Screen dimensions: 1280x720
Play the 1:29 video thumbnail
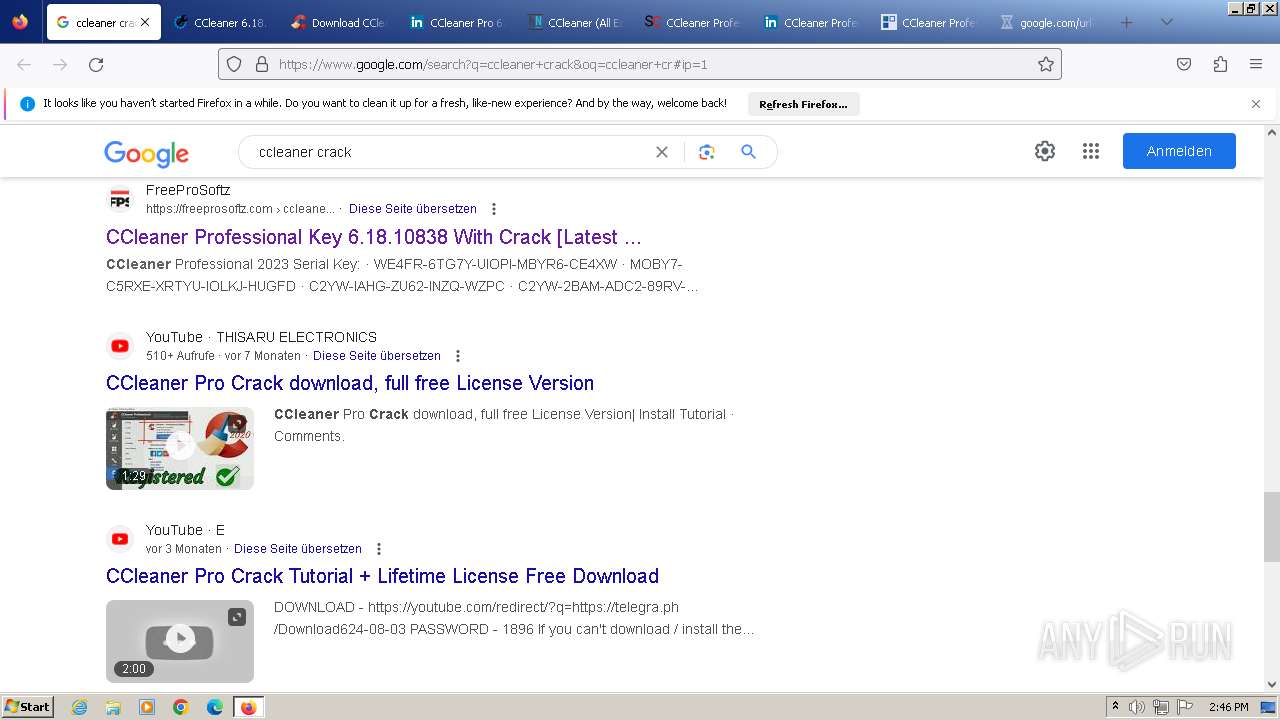(x=180, y=448)
